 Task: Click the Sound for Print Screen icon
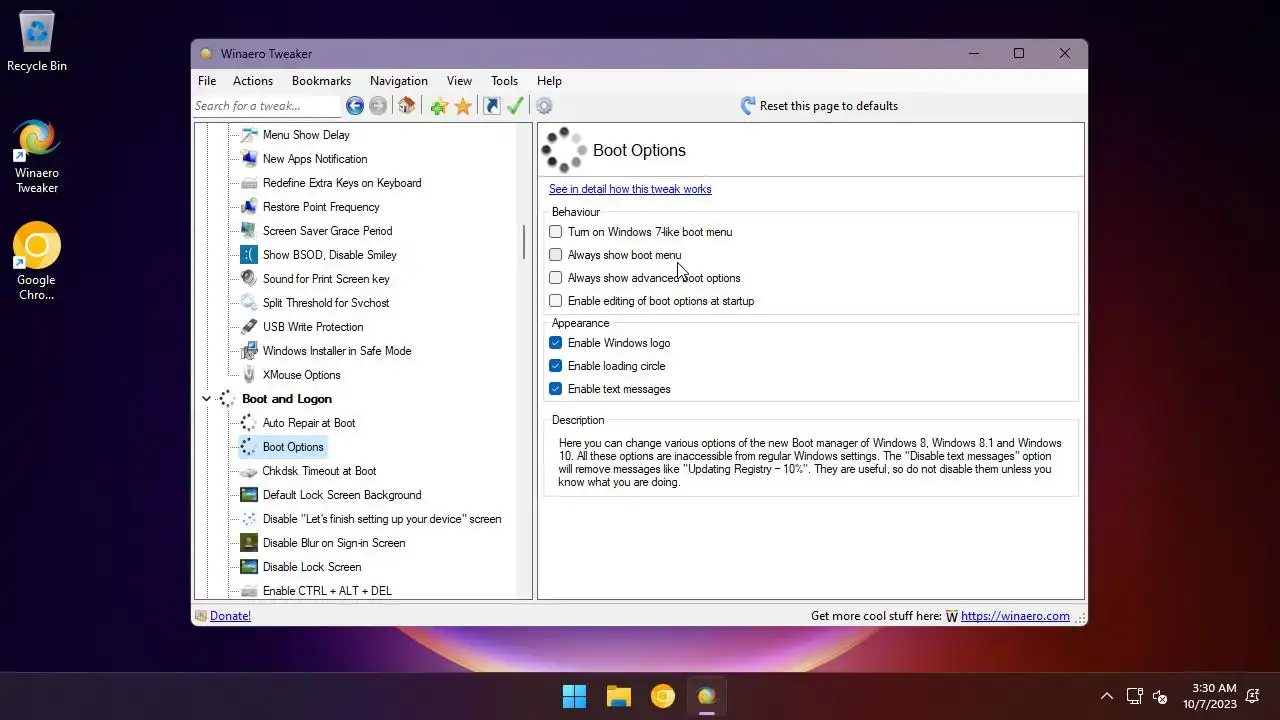point(249,279)
